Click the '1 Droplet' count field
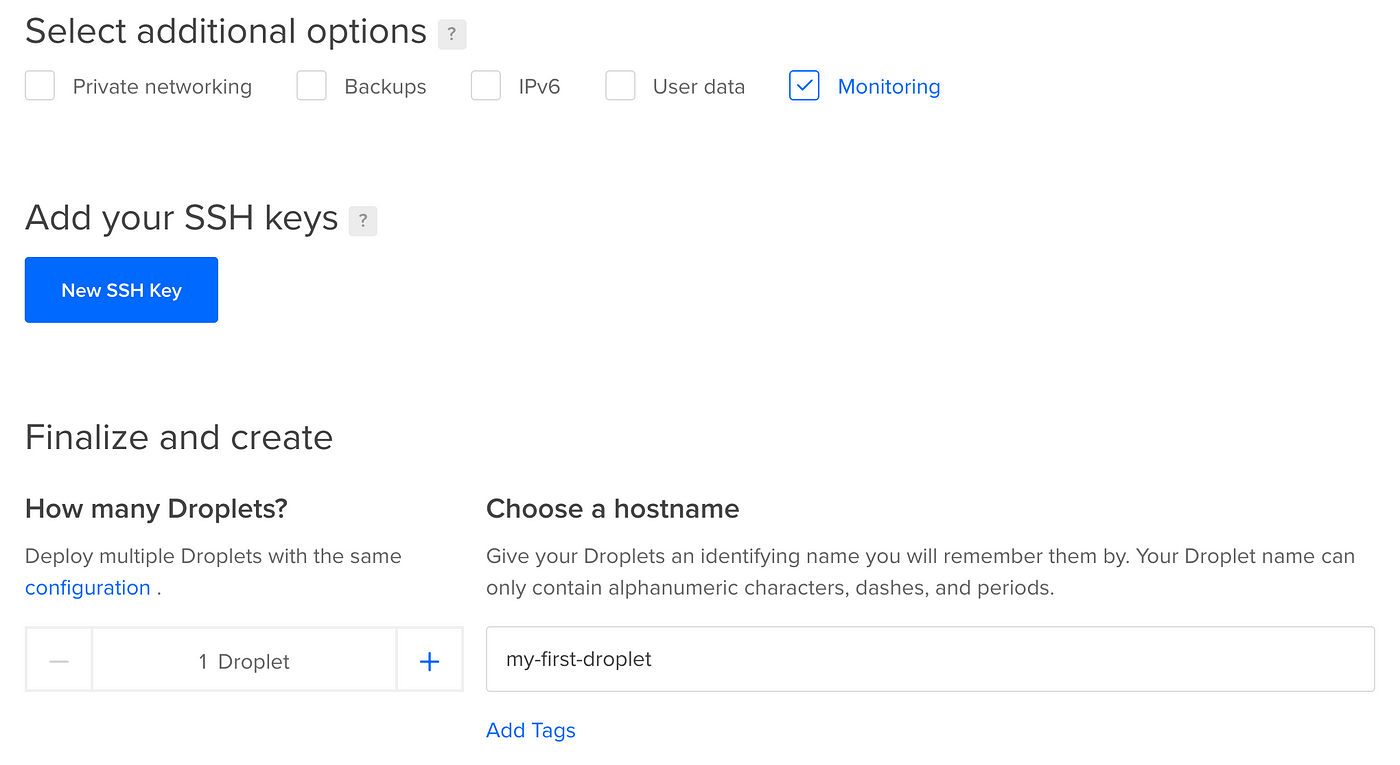The height and width of the screenshot is (765, 1400). point(244,661)
